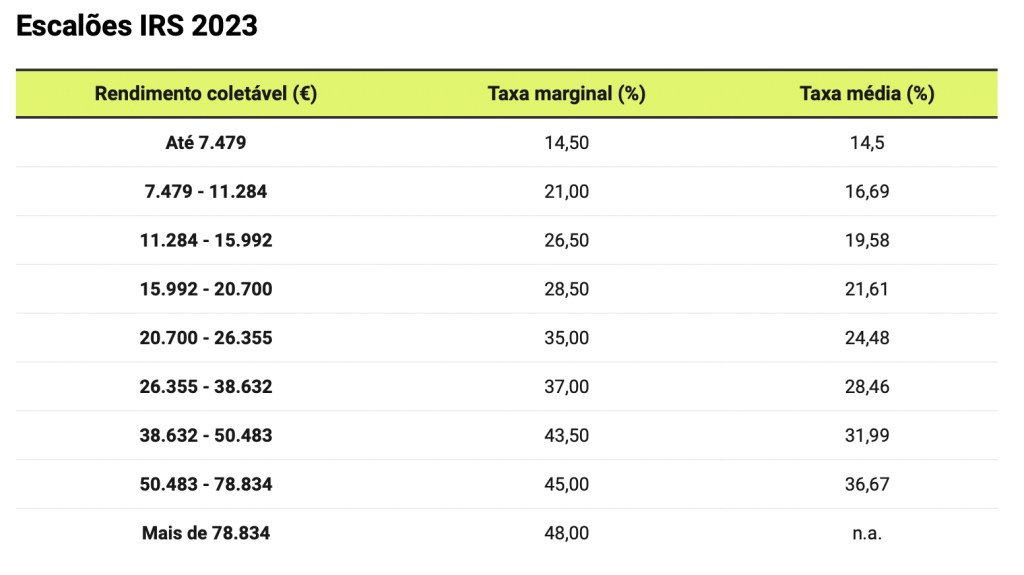The image size is (1024, 575).
Task: Select the "n.a." average rate cell
Action: pyautogui.click(x=867, y=534)
